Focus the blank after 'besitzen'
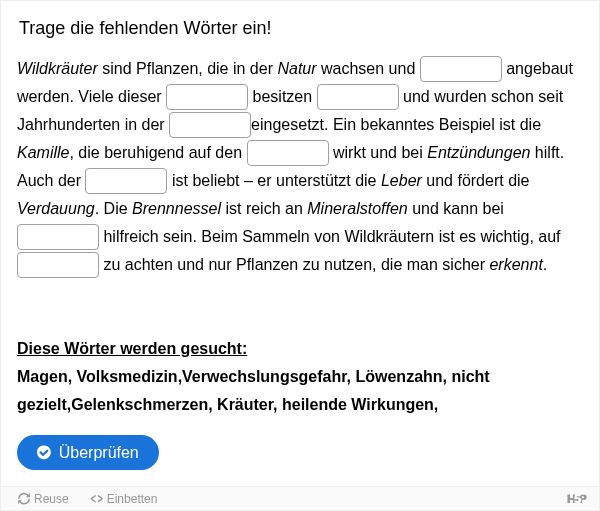The height and width of the screenshot is (511, 600). pos(358,97)
